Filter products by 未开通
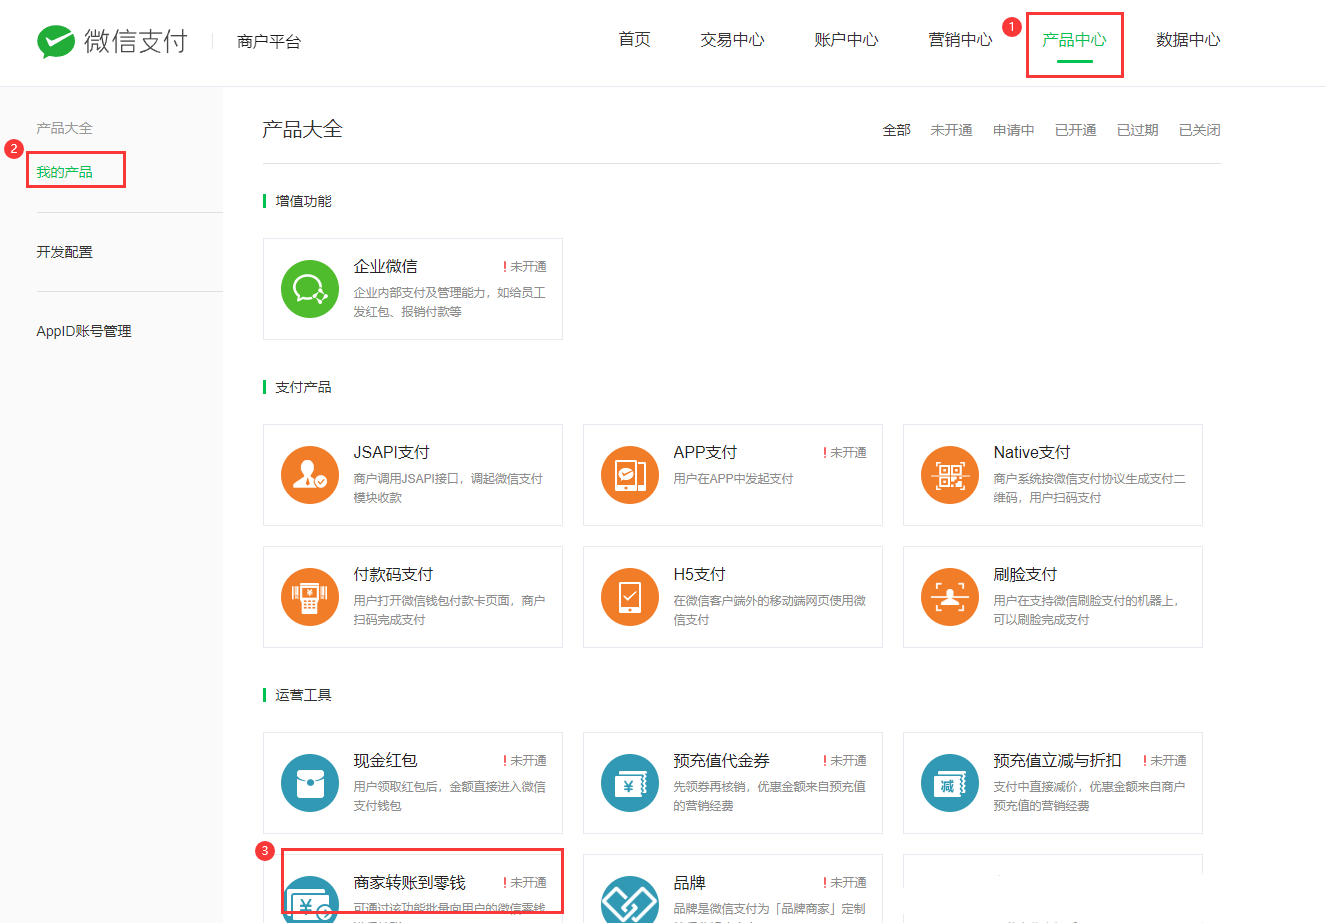Screen dimensions: 1326x923 [952, 130]
